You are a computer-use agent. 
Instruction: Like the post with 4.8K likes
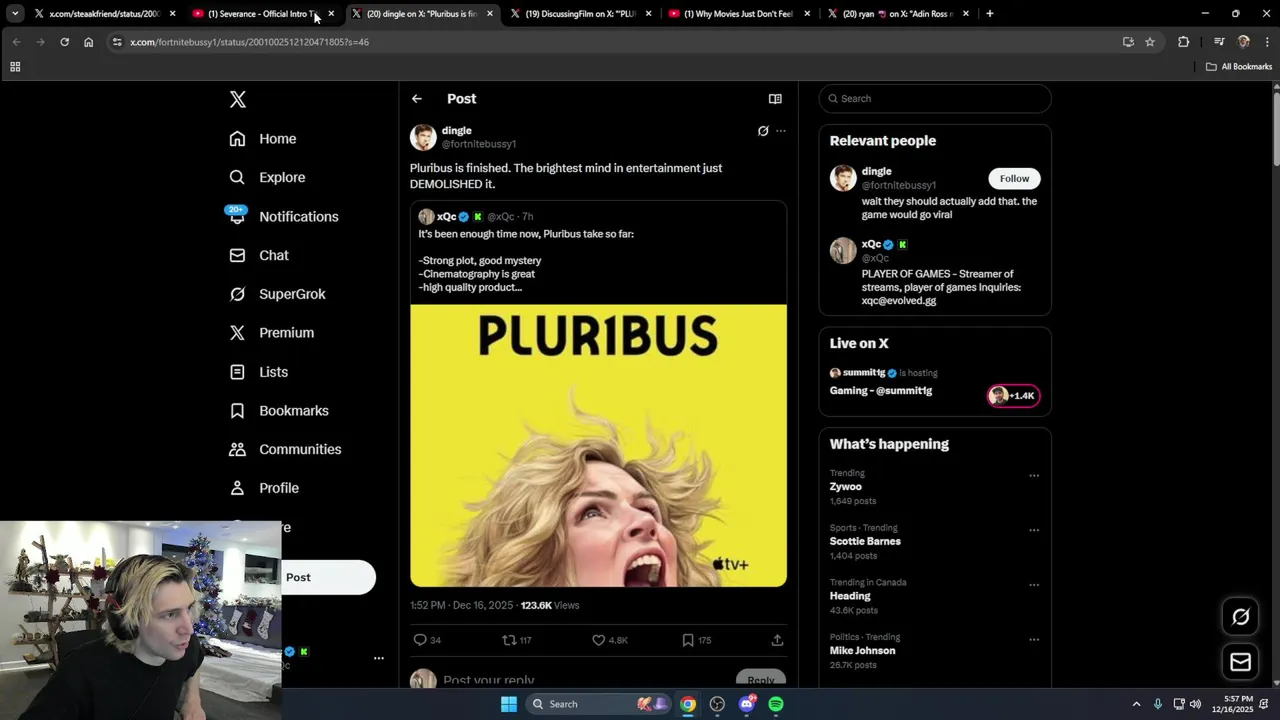(x=610, y=640)
